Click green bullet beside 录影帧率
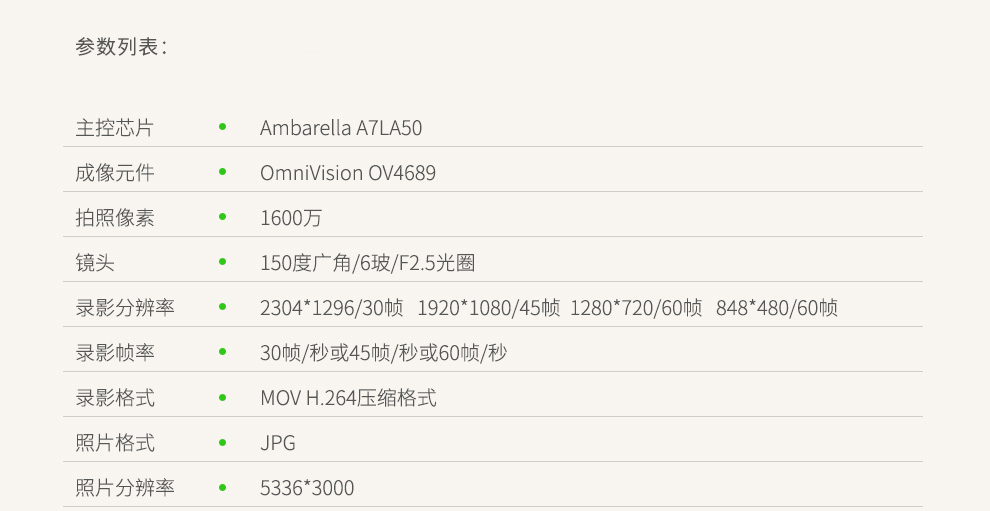The width and height of the screenshot is (990, 511). point(222,352)
